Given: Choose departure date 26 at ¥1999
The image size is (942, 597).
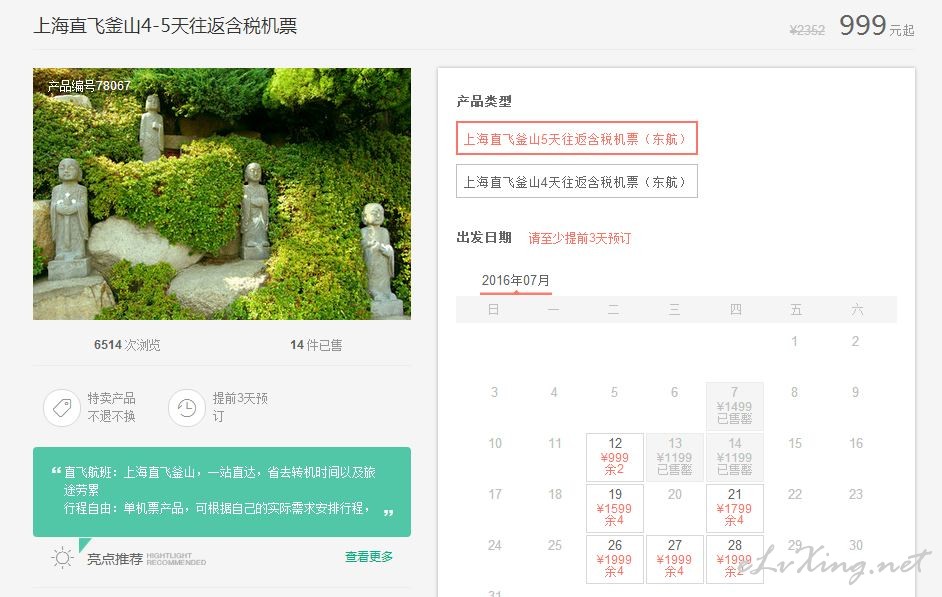Looking at the screenshot, I should 615,559.
